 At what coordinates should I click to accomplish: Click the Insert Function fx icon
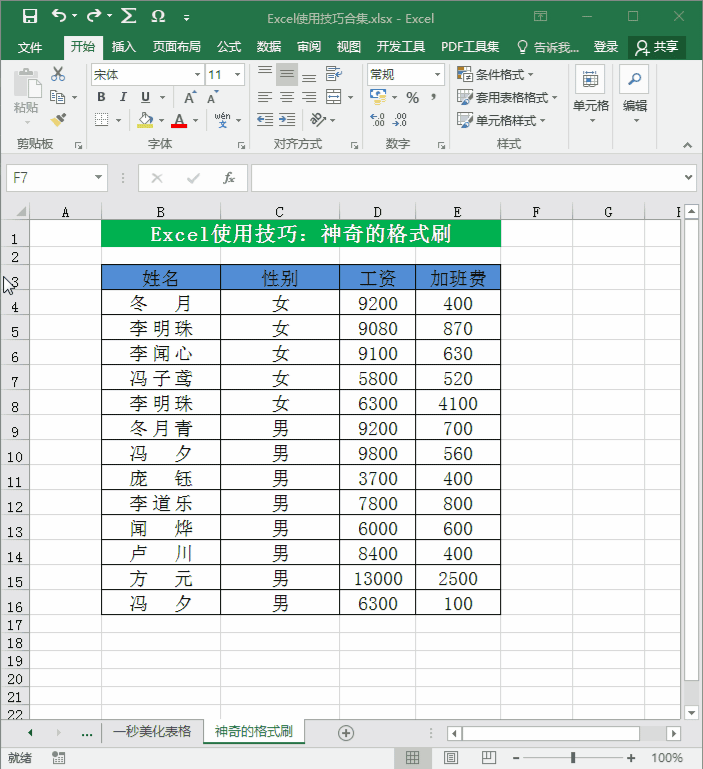tap(229, 178)
